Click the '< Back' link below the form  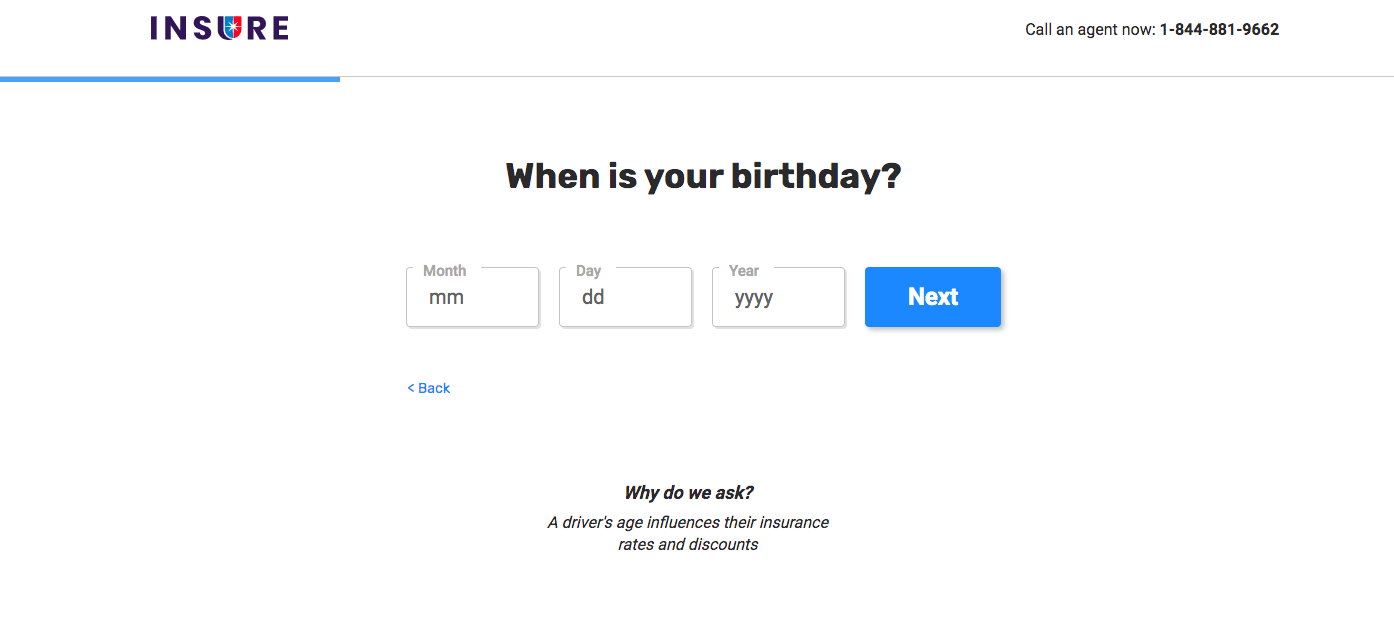429,388
